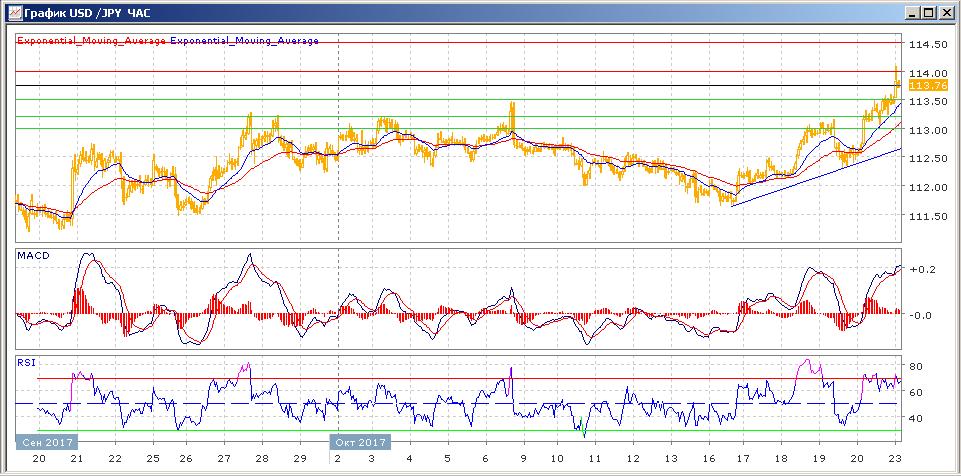Click the Окт 2017 month marker
The image size is (961, 476).
coord(359,441)
